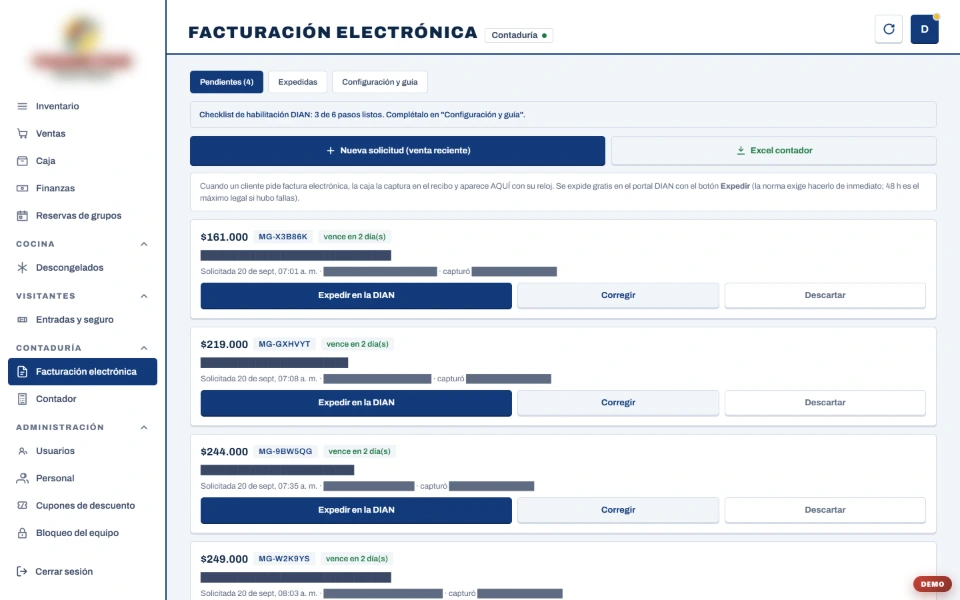Viewport: 960px width, 600px height.
Task: Select Facturación electrónica in the sidebar
Action: click(83, 372)
